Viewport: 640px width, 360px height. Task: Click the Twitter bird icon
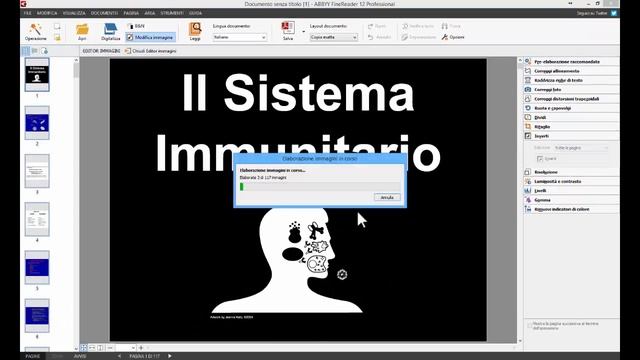(x=613, y=13)
